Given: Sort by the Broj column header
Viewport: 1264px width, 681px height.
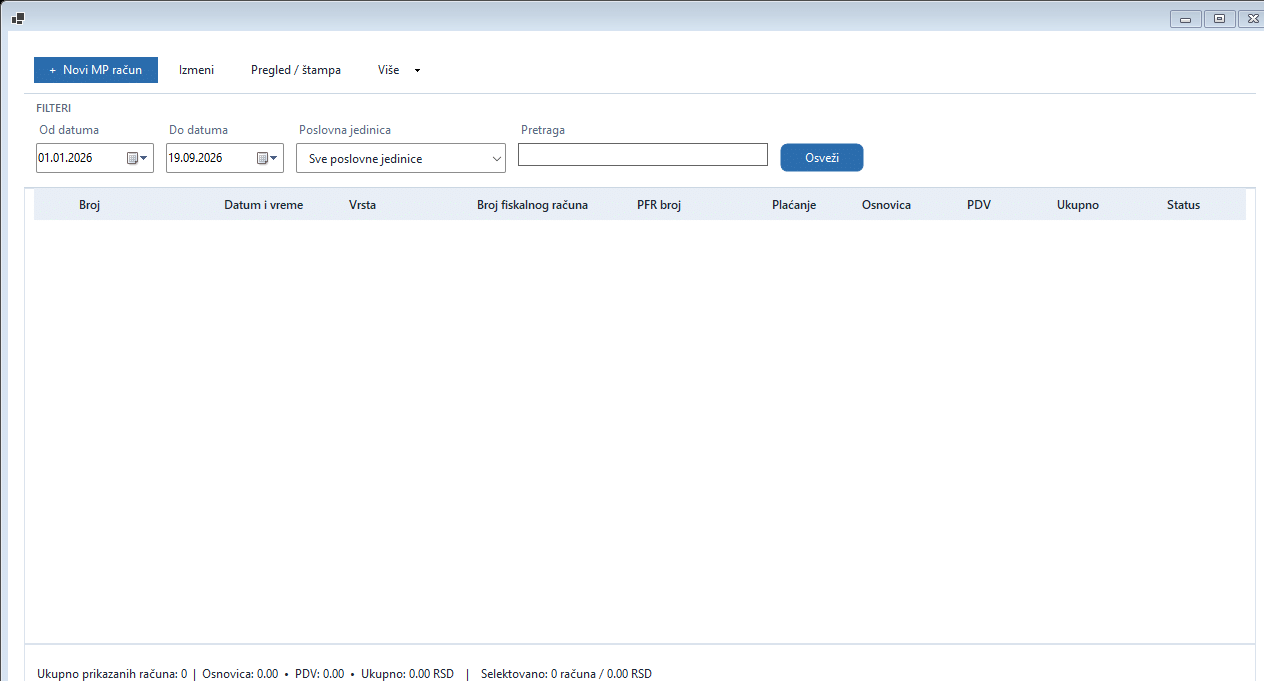Looking at the screenshot, I should point(90,205).
